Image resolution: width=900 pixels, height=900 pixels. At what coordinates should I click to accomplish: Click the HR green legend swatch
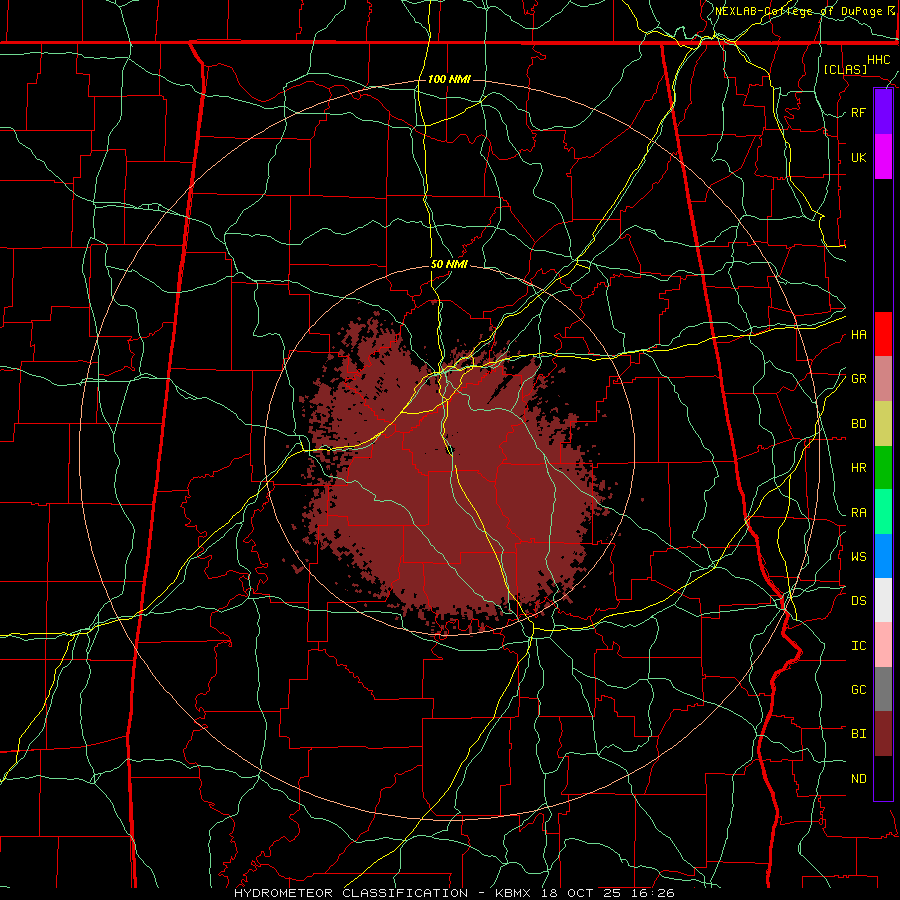(x=883, y=467)
